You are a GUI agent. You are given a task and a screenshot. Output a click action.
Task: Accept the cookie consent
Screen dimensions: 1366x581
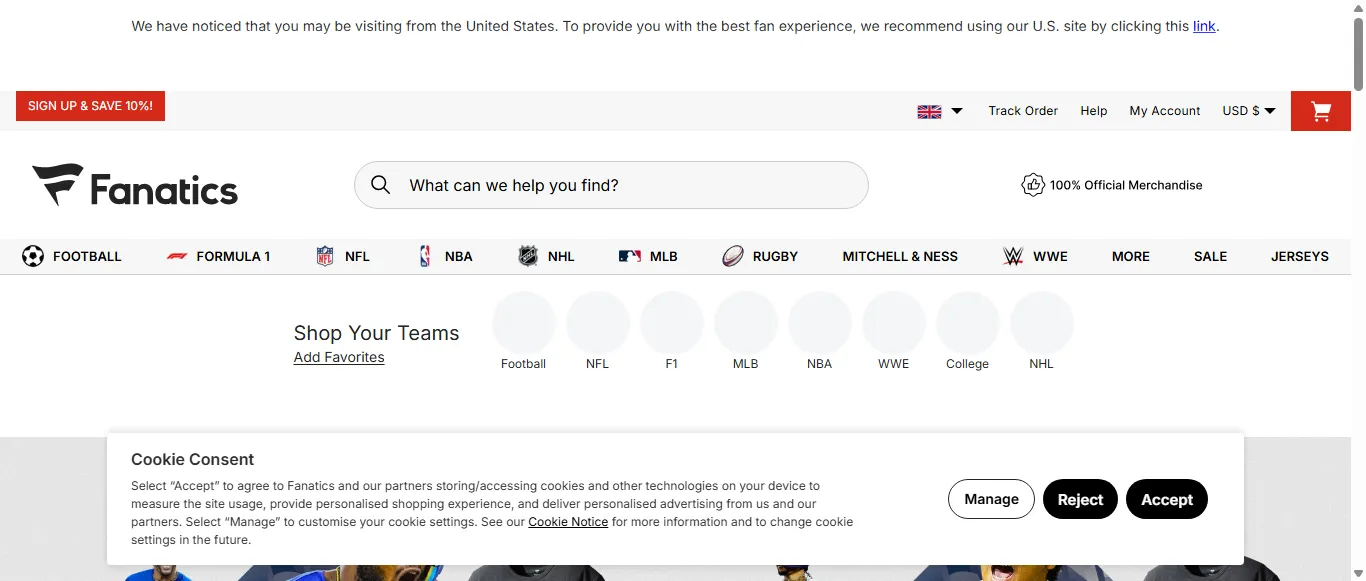(1166, 499)
